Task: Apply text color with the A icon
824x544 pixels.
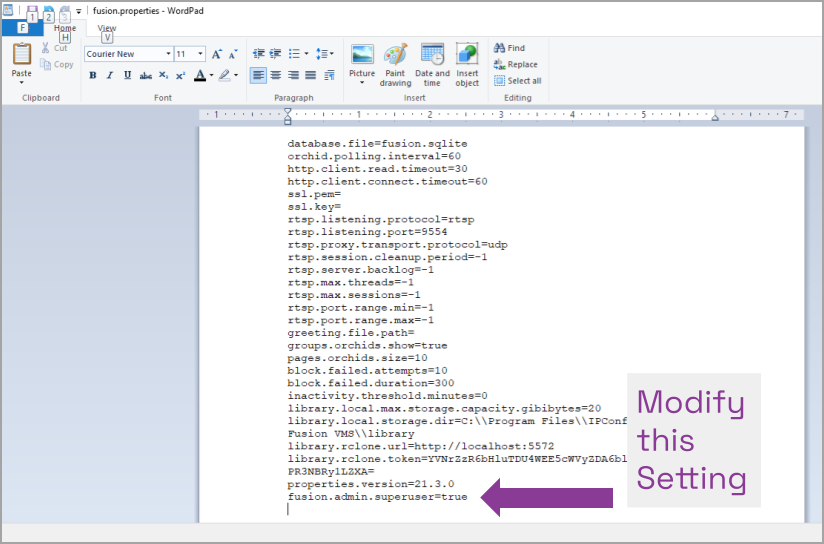Action: pos(200,75)
